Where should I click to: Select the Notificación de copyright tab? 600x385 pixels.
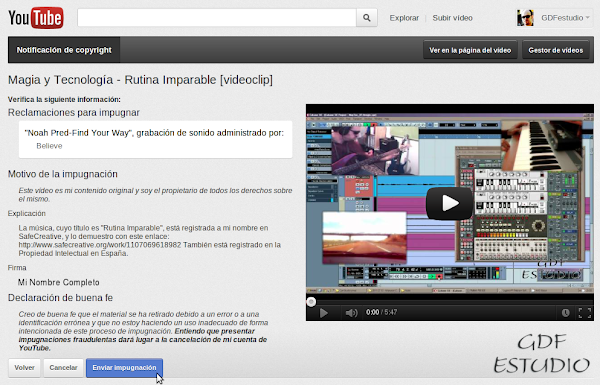(x=64, y=50)
